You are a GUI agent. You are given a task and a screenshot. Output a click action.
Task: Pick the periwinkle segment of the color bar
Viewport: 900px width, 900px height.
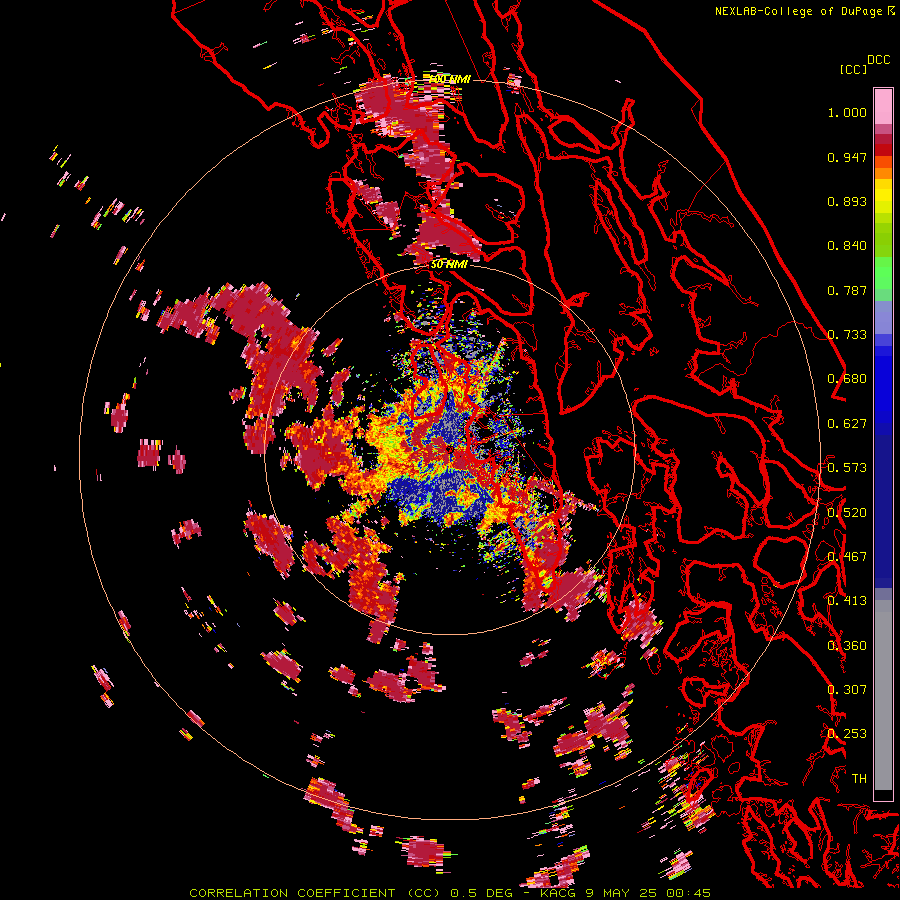point(883,318)
